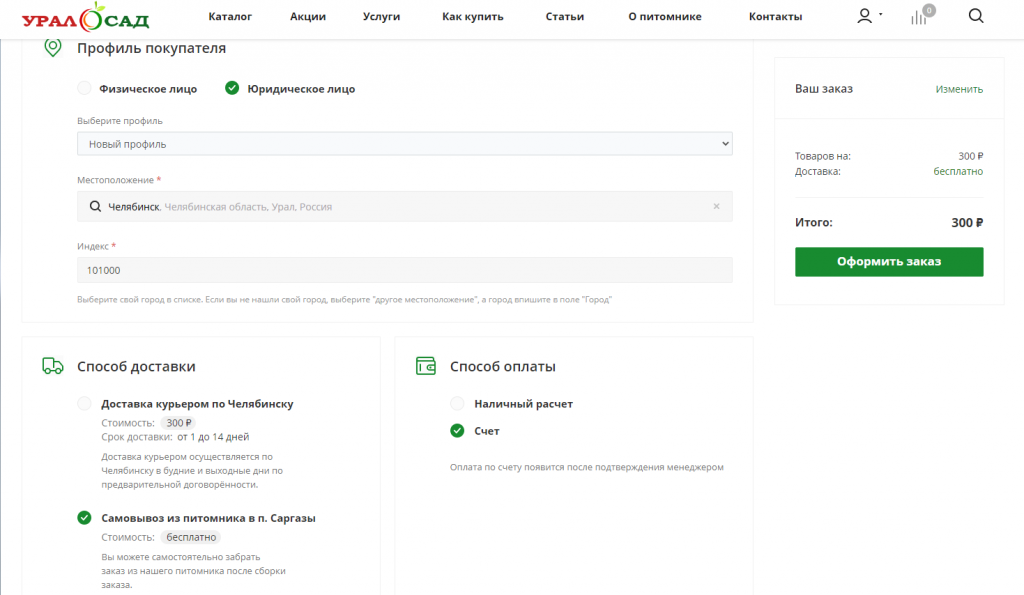Click the delivery truck icon
The height and width of the screenshot is (595, 1024).
click(53, 366)
